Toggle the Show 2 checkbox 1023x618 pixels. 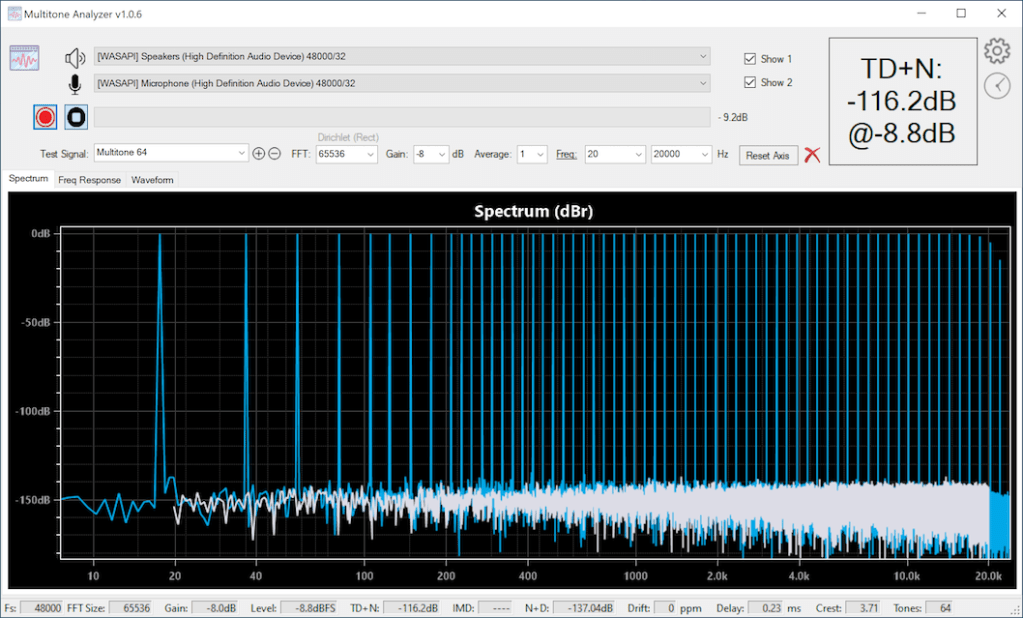[x=750, y=83]
